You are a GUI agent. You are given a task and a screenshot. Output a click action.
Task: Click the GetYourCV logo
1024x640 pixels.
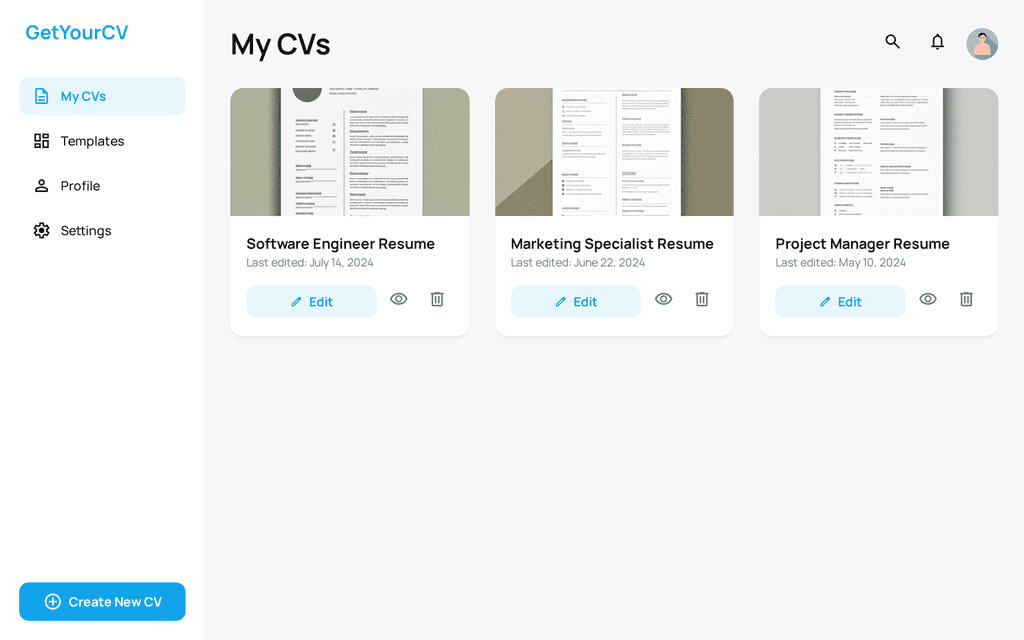pyautogui.click(x=77, y=33)
